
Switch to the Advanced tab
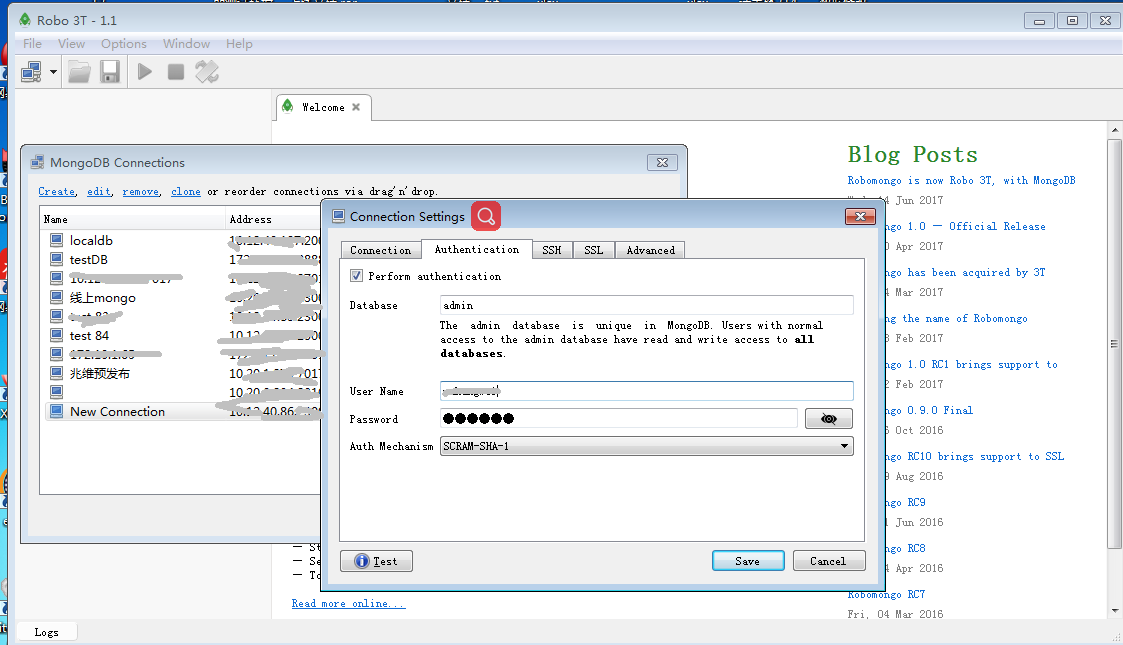[x=650, y=251]
